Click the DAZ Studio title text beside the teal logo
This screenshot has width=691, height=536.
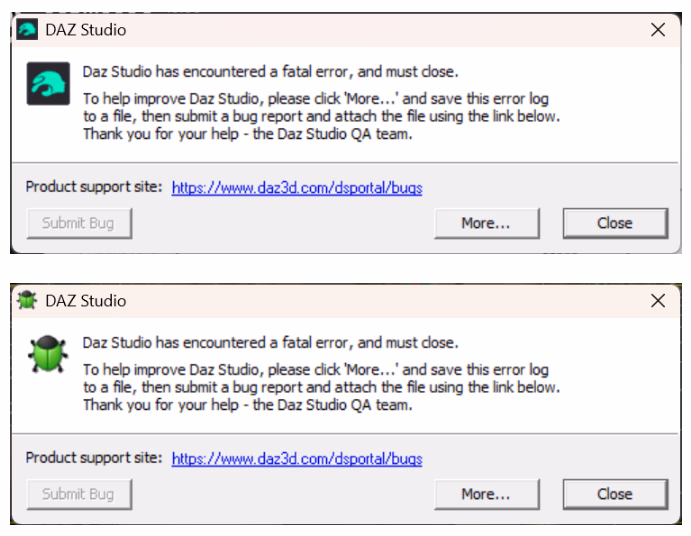pyautogui.click(x=86, y=30)
